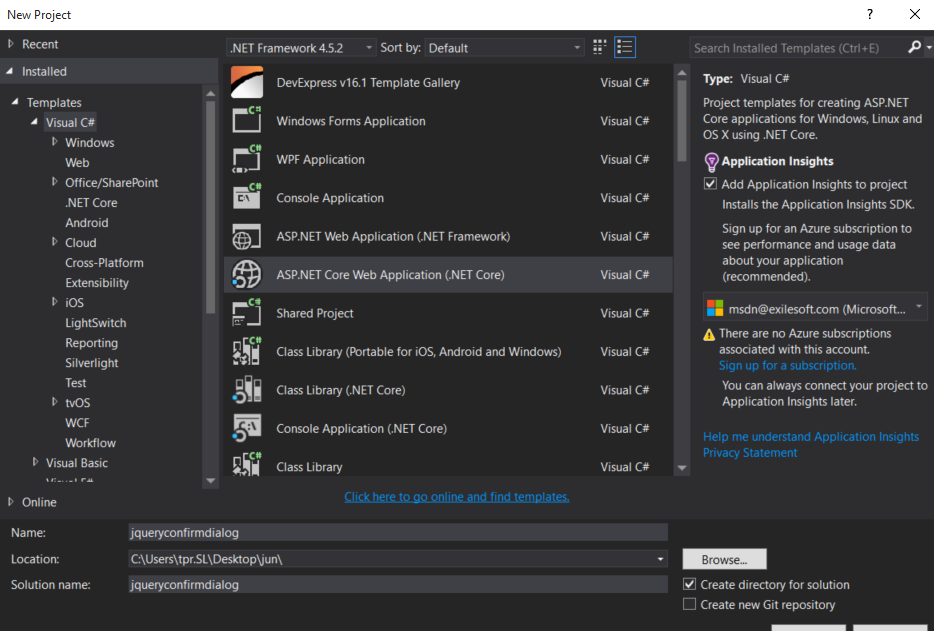The image size is (934, 631).
Task: Open Help me understand Application Insights link
Action: (811, 436)
